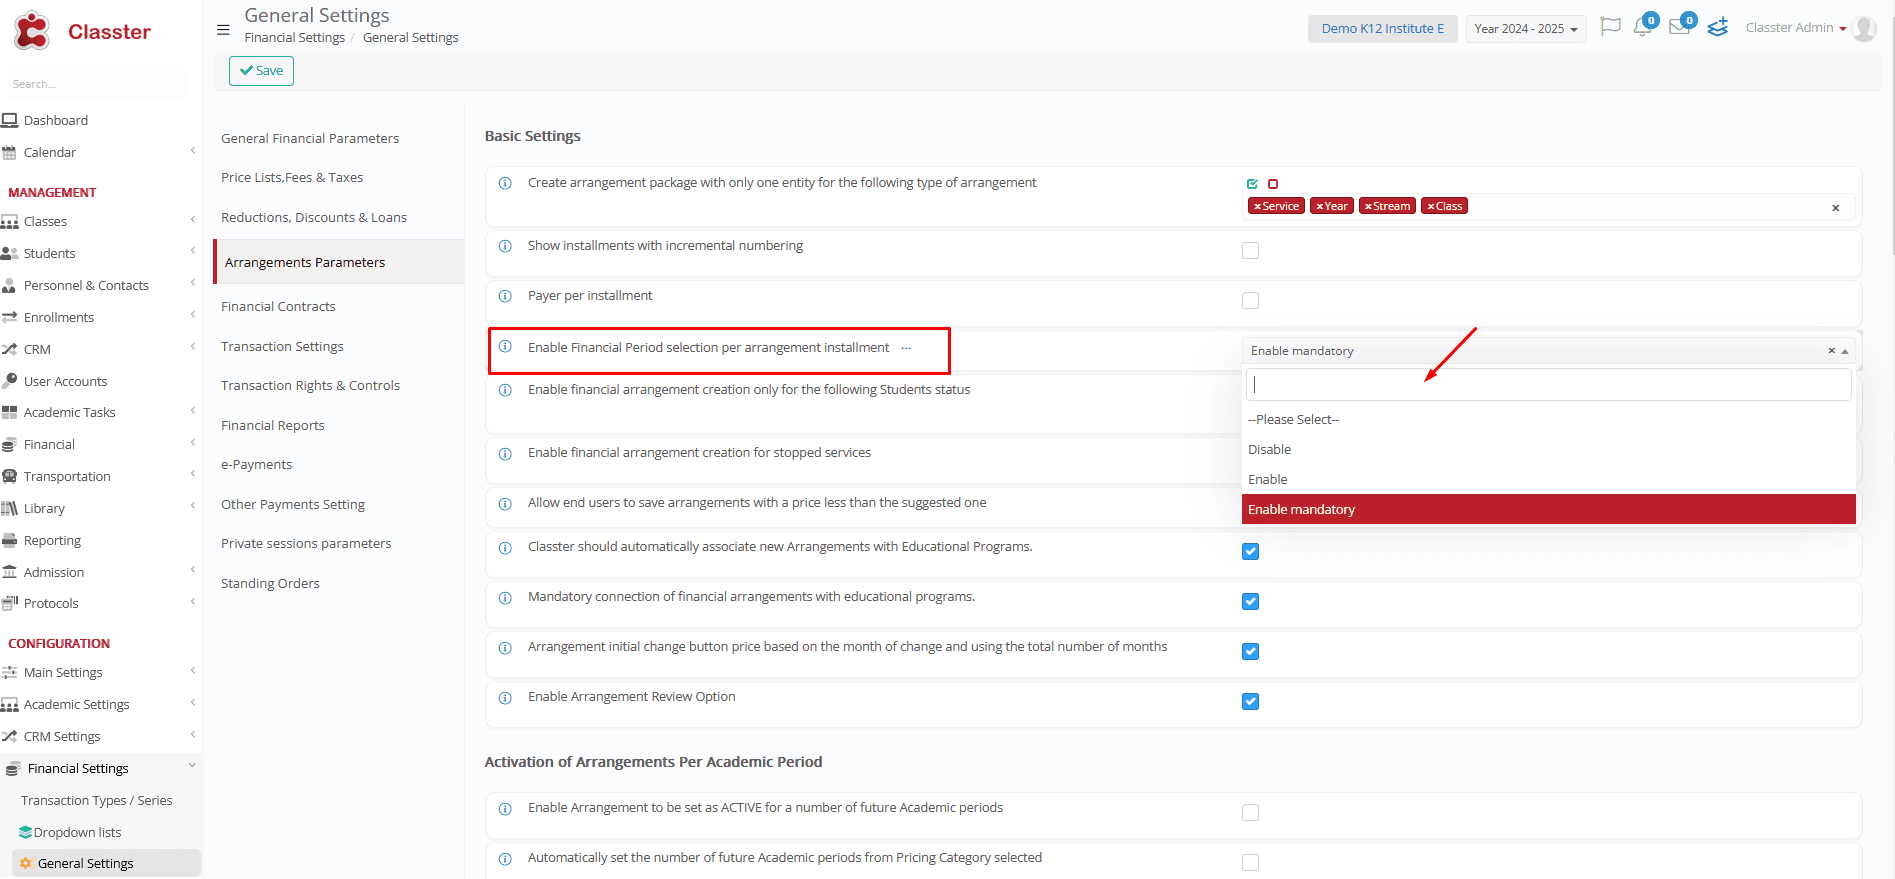Open e-Payments tab

click(256, 465)
